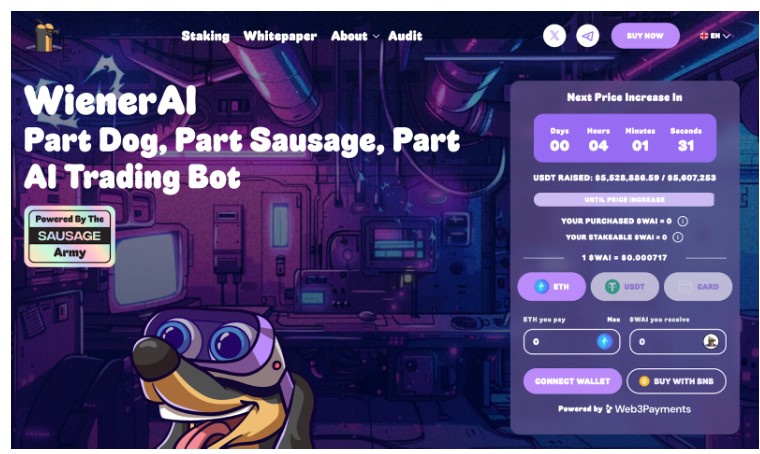
Task: Click the Buy With BNB button
Action: point(677,381)
